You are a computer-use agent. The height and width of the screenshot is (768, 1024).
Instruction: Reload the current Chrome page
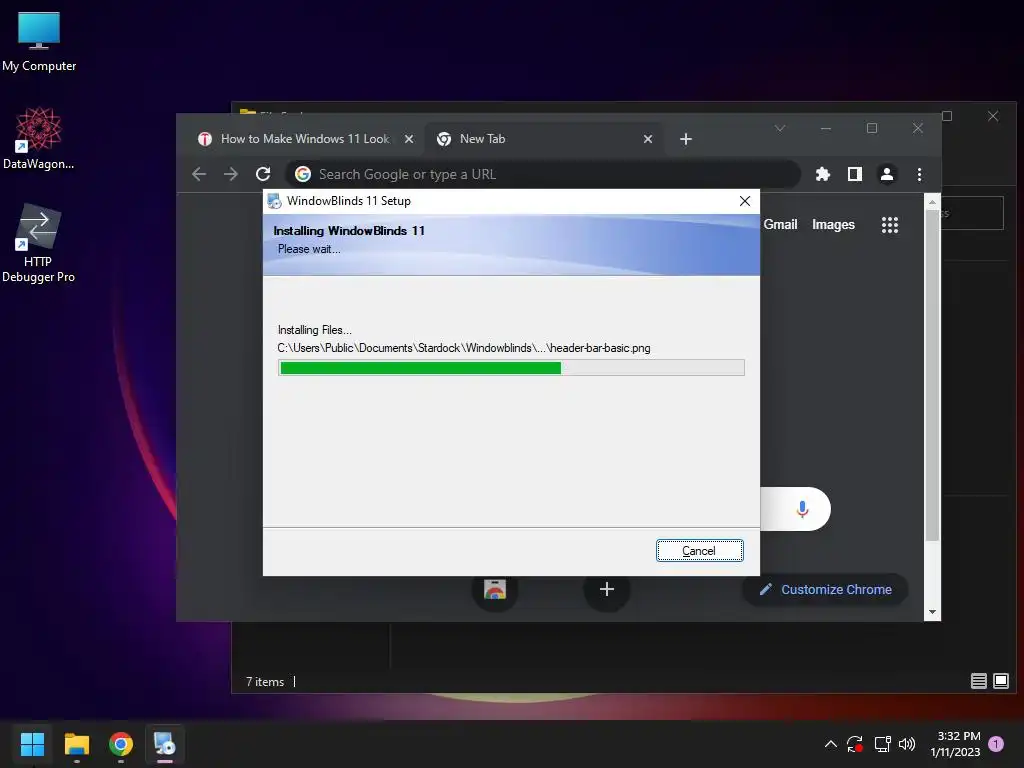263,174
